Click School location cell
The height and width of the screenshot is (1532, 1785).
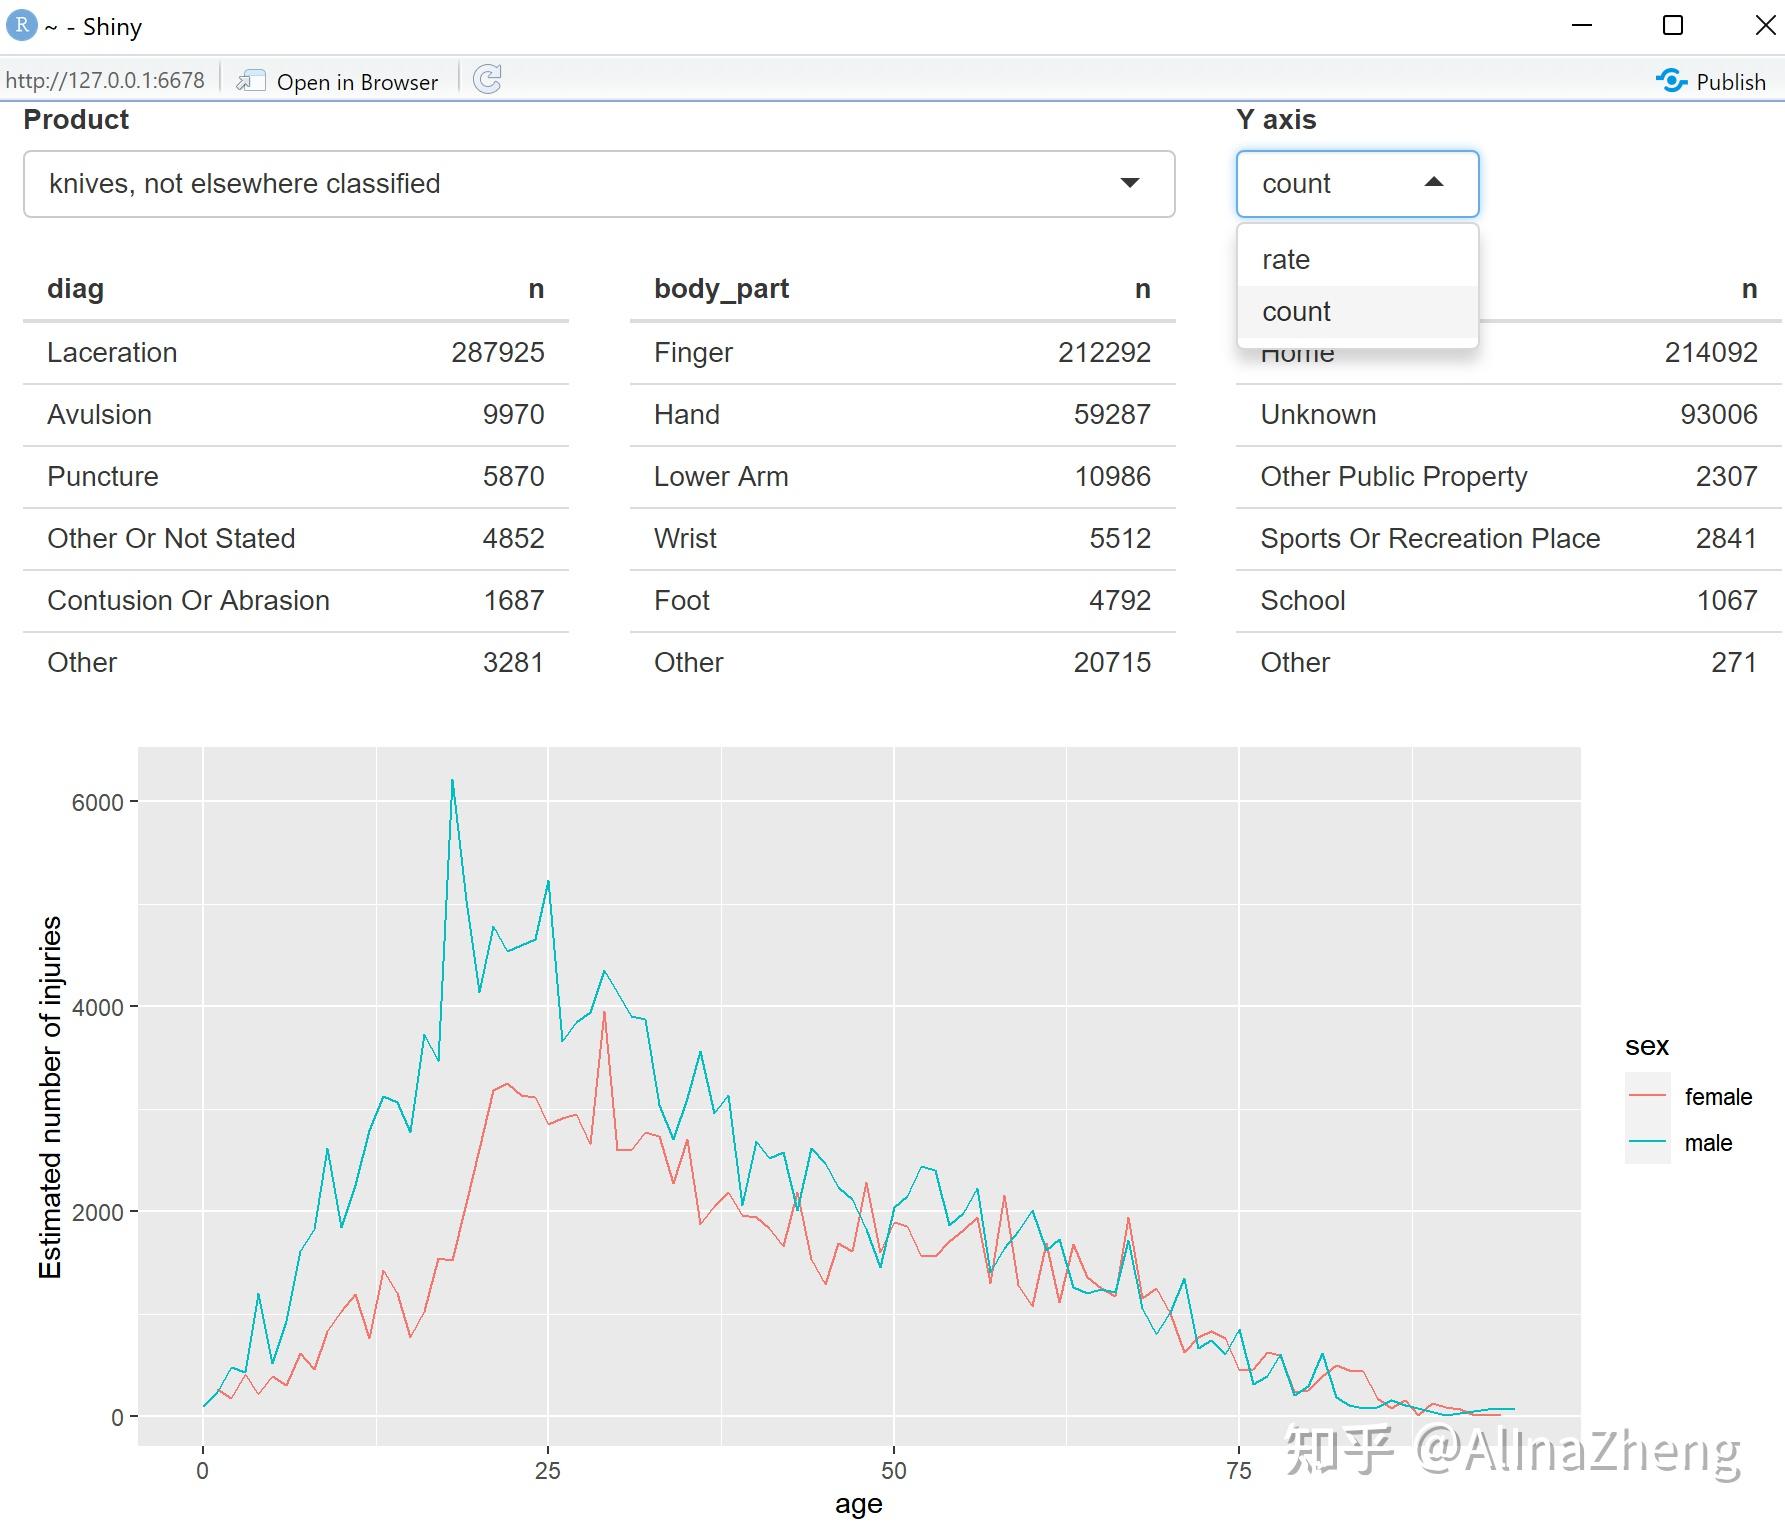tap(1303, 601)
